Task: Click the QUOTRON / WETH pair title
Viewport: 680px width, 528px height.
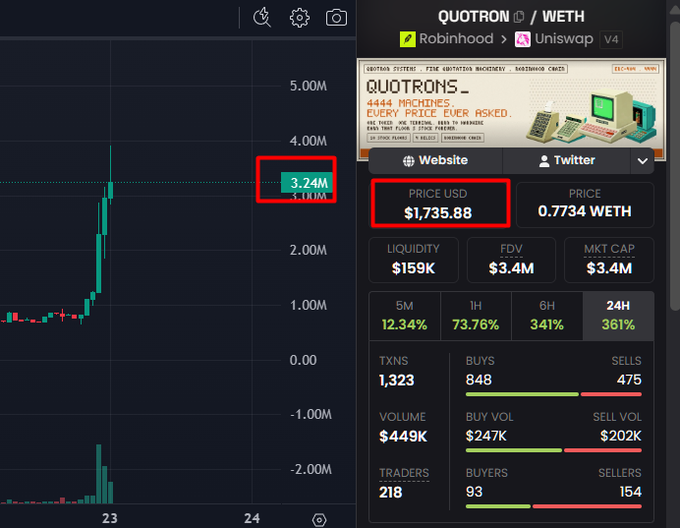Action: tap(511, 16)
